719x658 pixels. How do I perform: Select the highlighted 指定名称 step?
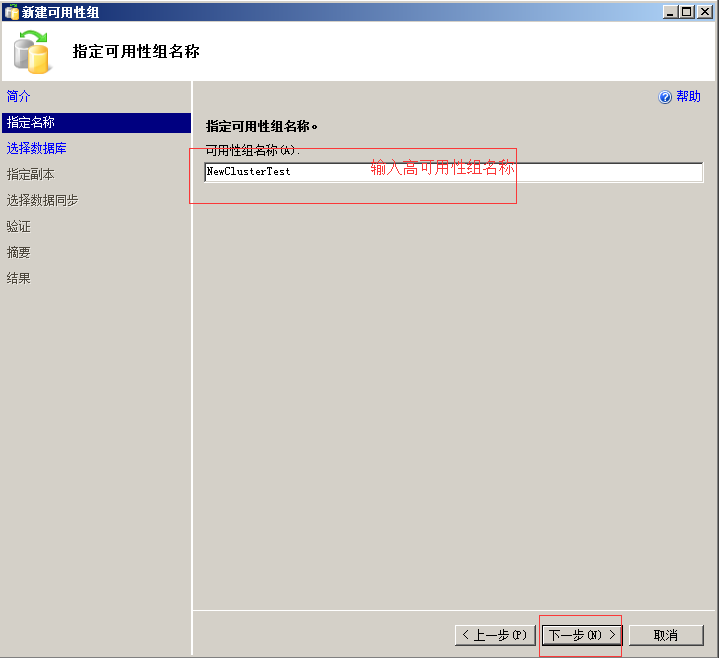pyautogui.click(x=31, y=122)
